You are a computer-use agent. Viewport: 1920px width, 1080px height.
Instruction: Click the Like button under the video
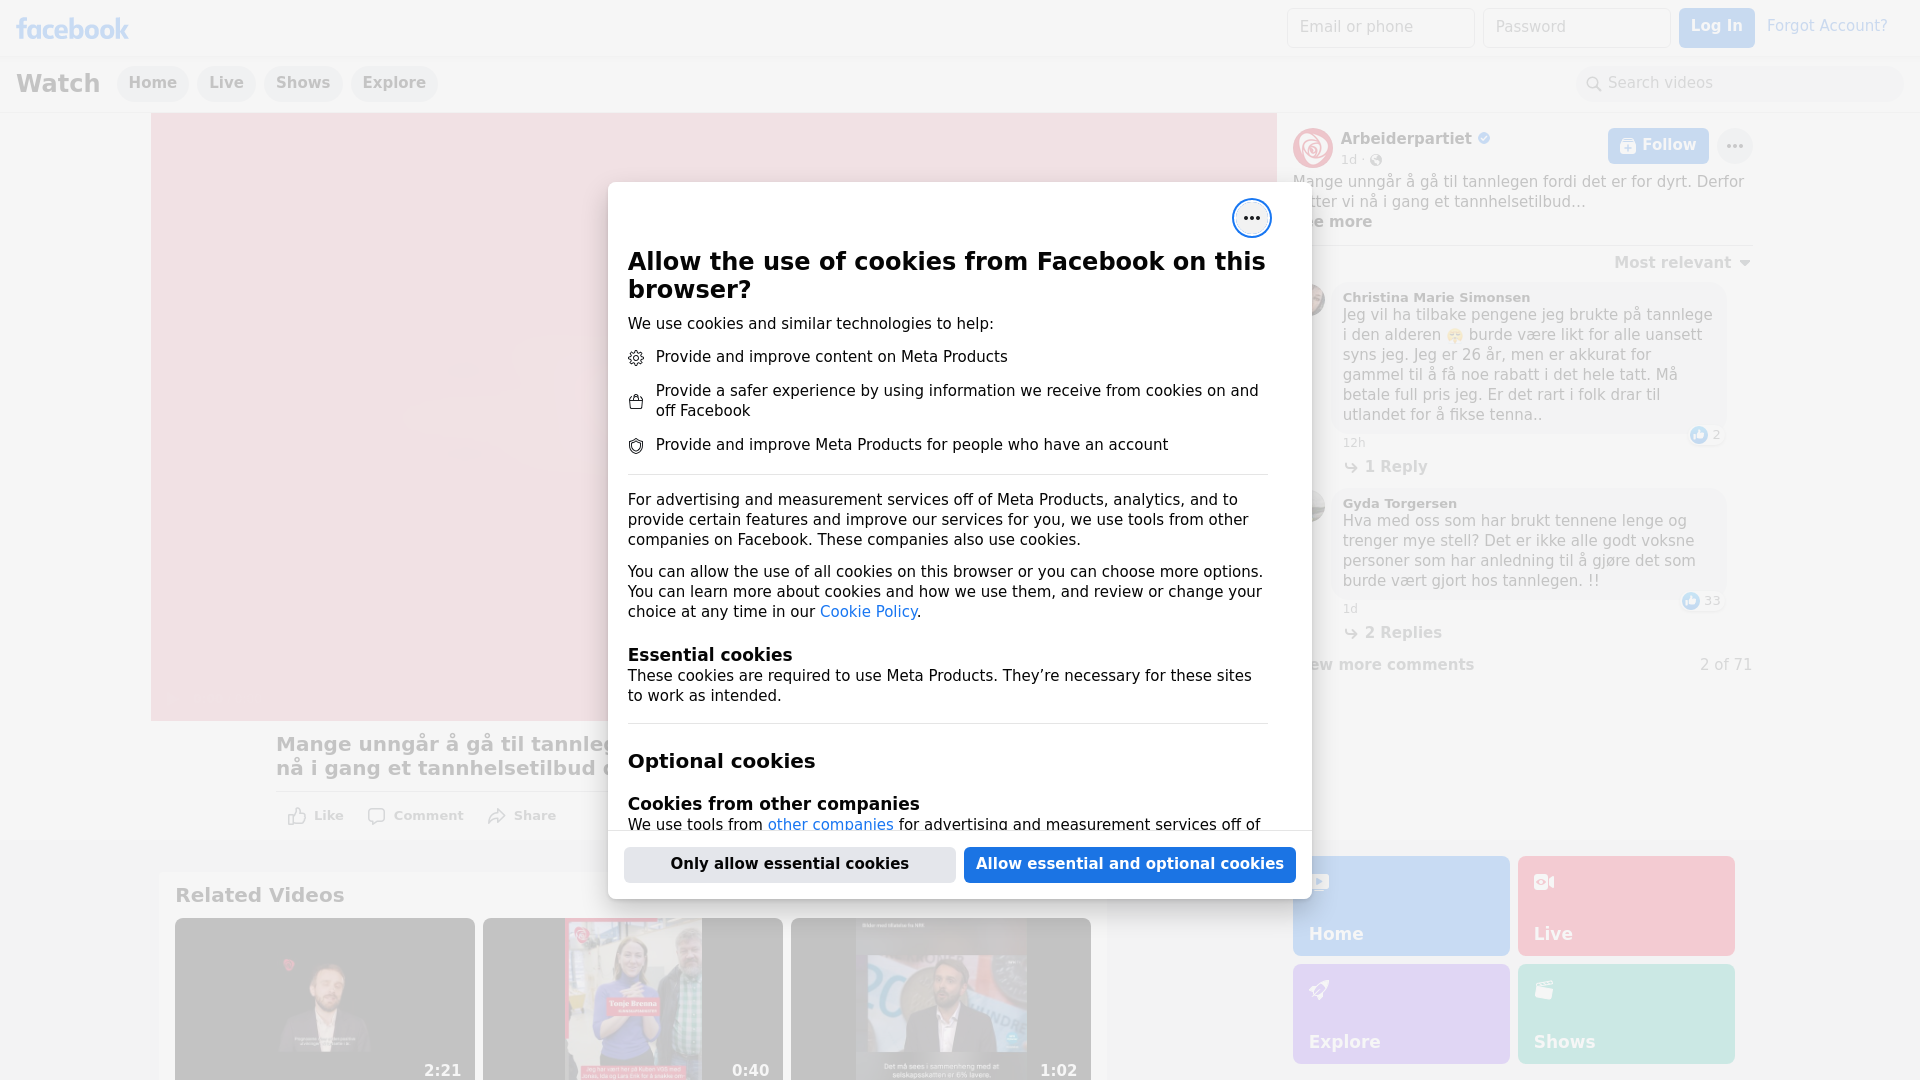[x=316, y=816]
